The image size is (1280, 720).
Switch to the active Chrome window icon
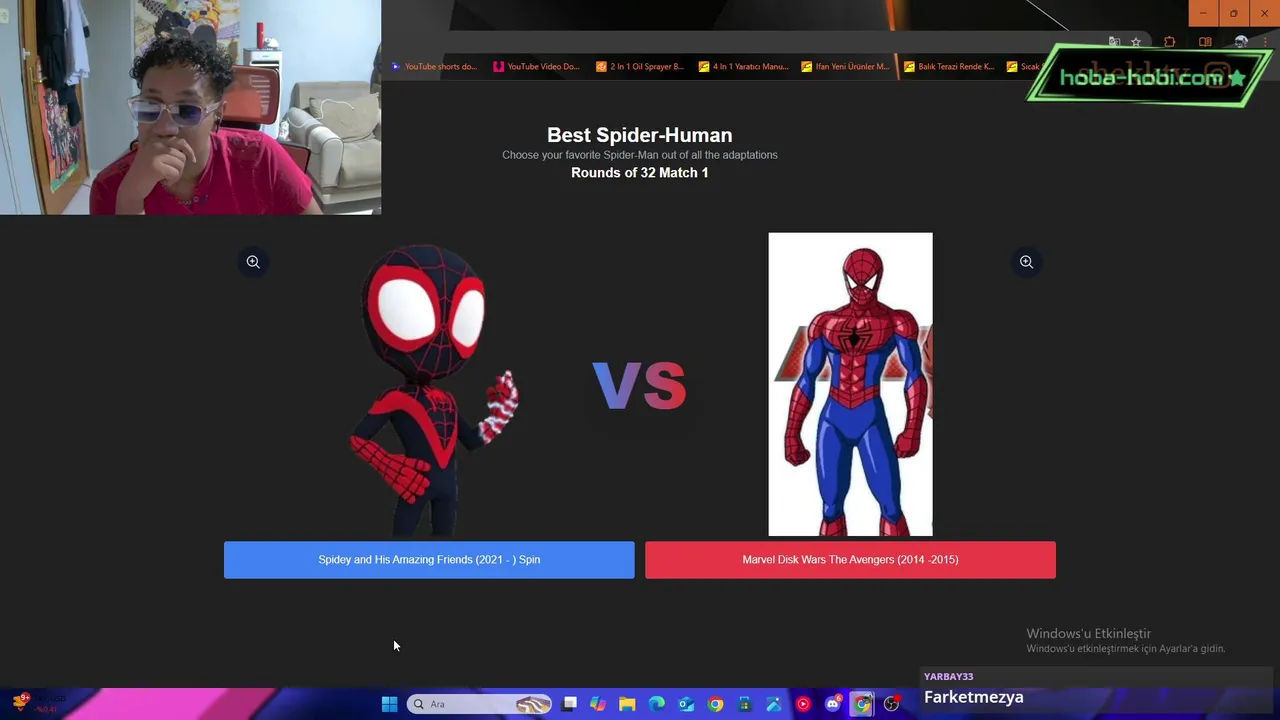[x=862, y=704]
